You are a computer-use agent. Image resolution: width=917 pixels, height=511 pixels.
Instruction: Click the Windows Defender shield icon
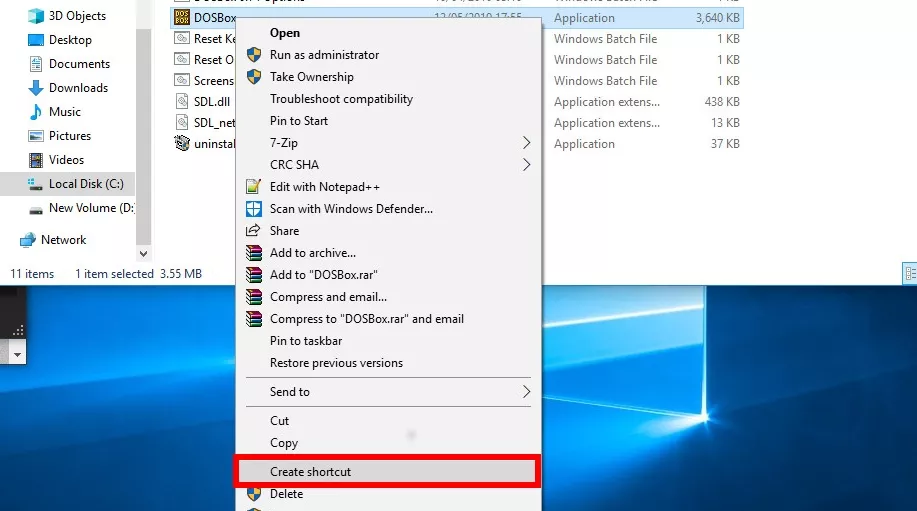click(x=254, y=209)
